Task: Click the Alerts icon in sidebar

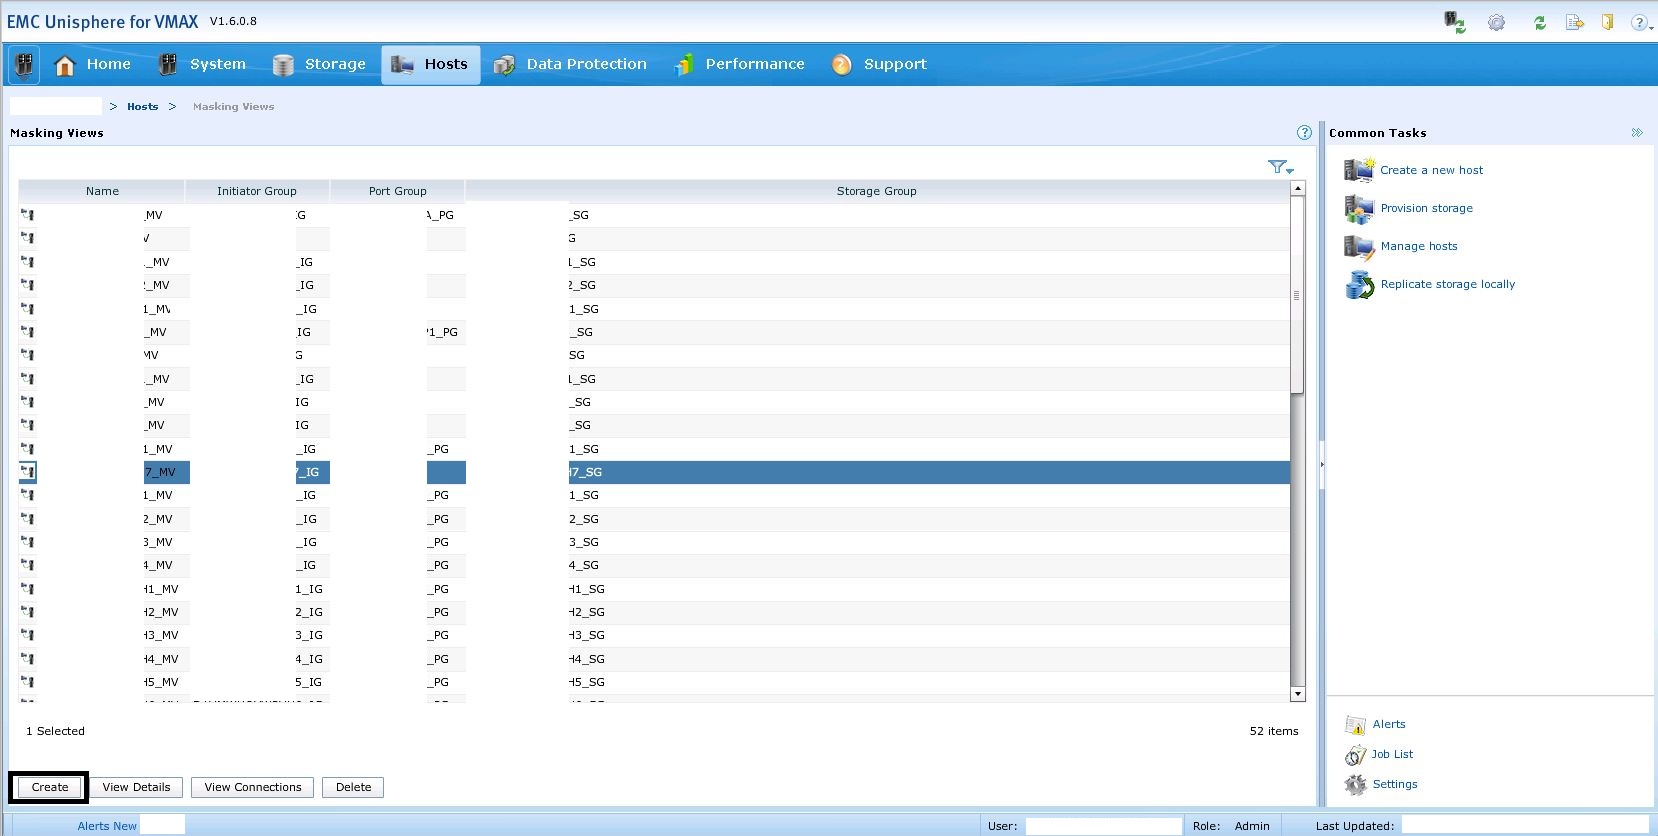Action: click(1355, 725)
